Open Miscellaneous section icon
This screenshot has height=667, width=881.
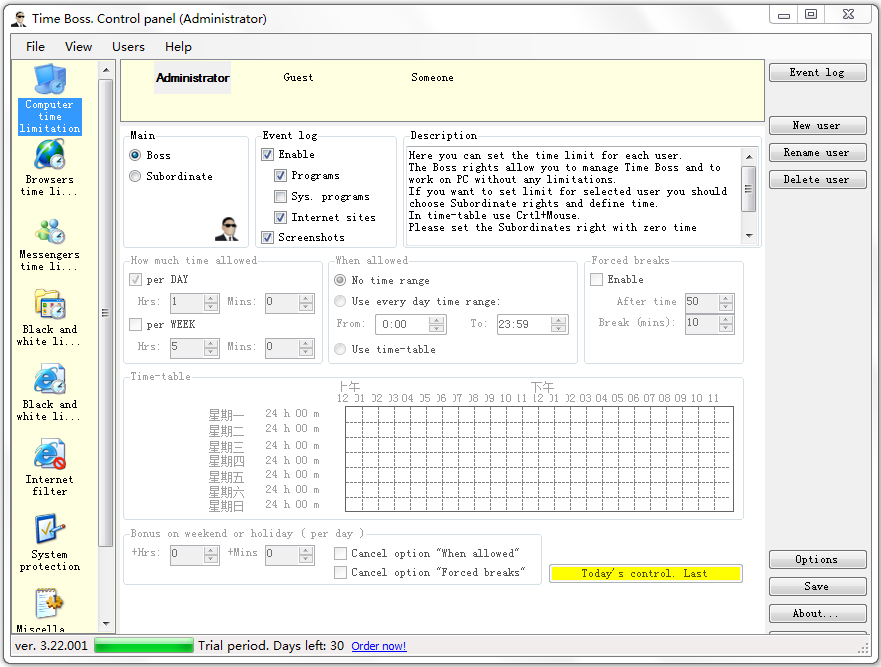(49, 604)
